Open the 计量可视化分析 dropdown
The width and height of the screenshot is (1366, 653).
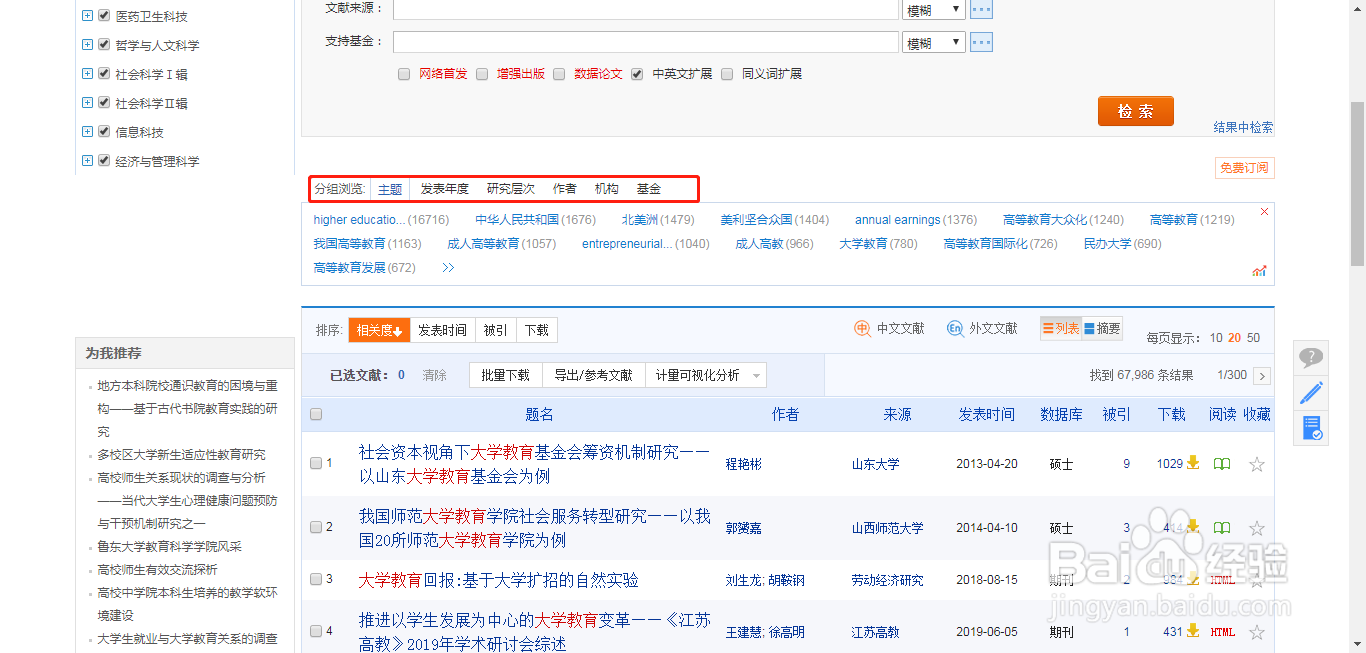point(706,375)
